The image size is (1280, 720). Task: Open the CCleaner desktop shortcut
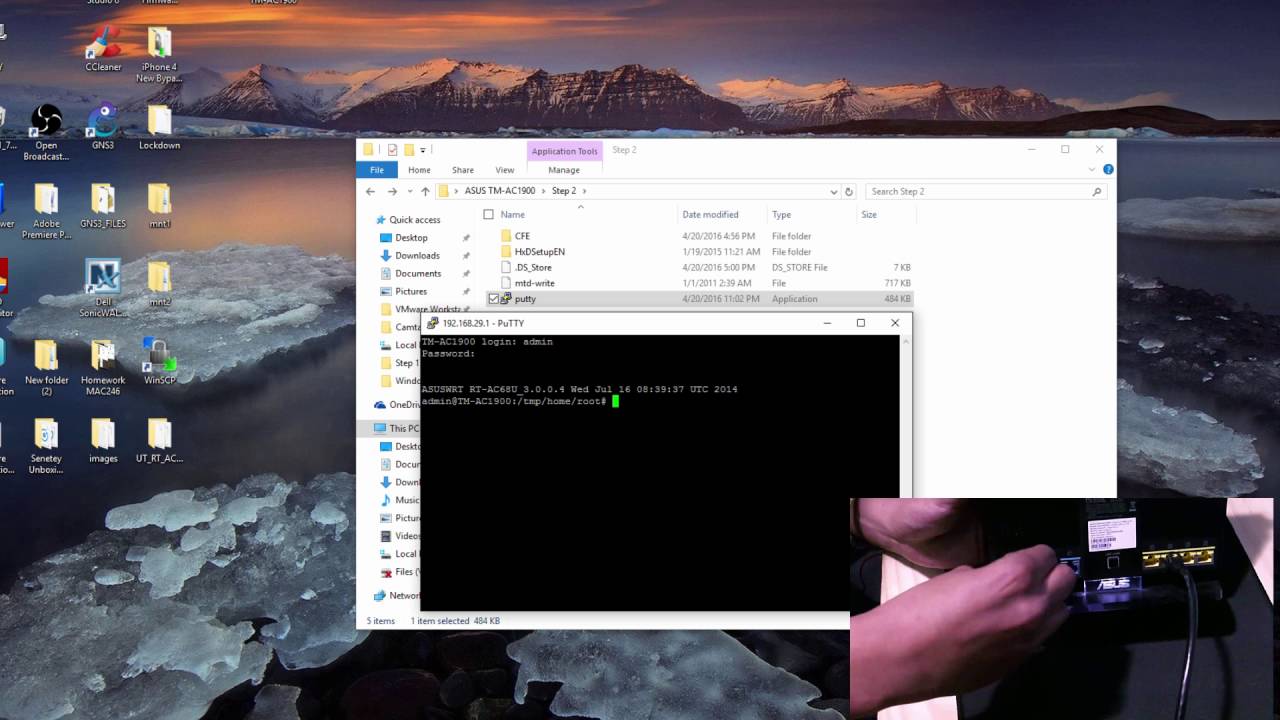(103, 50)
